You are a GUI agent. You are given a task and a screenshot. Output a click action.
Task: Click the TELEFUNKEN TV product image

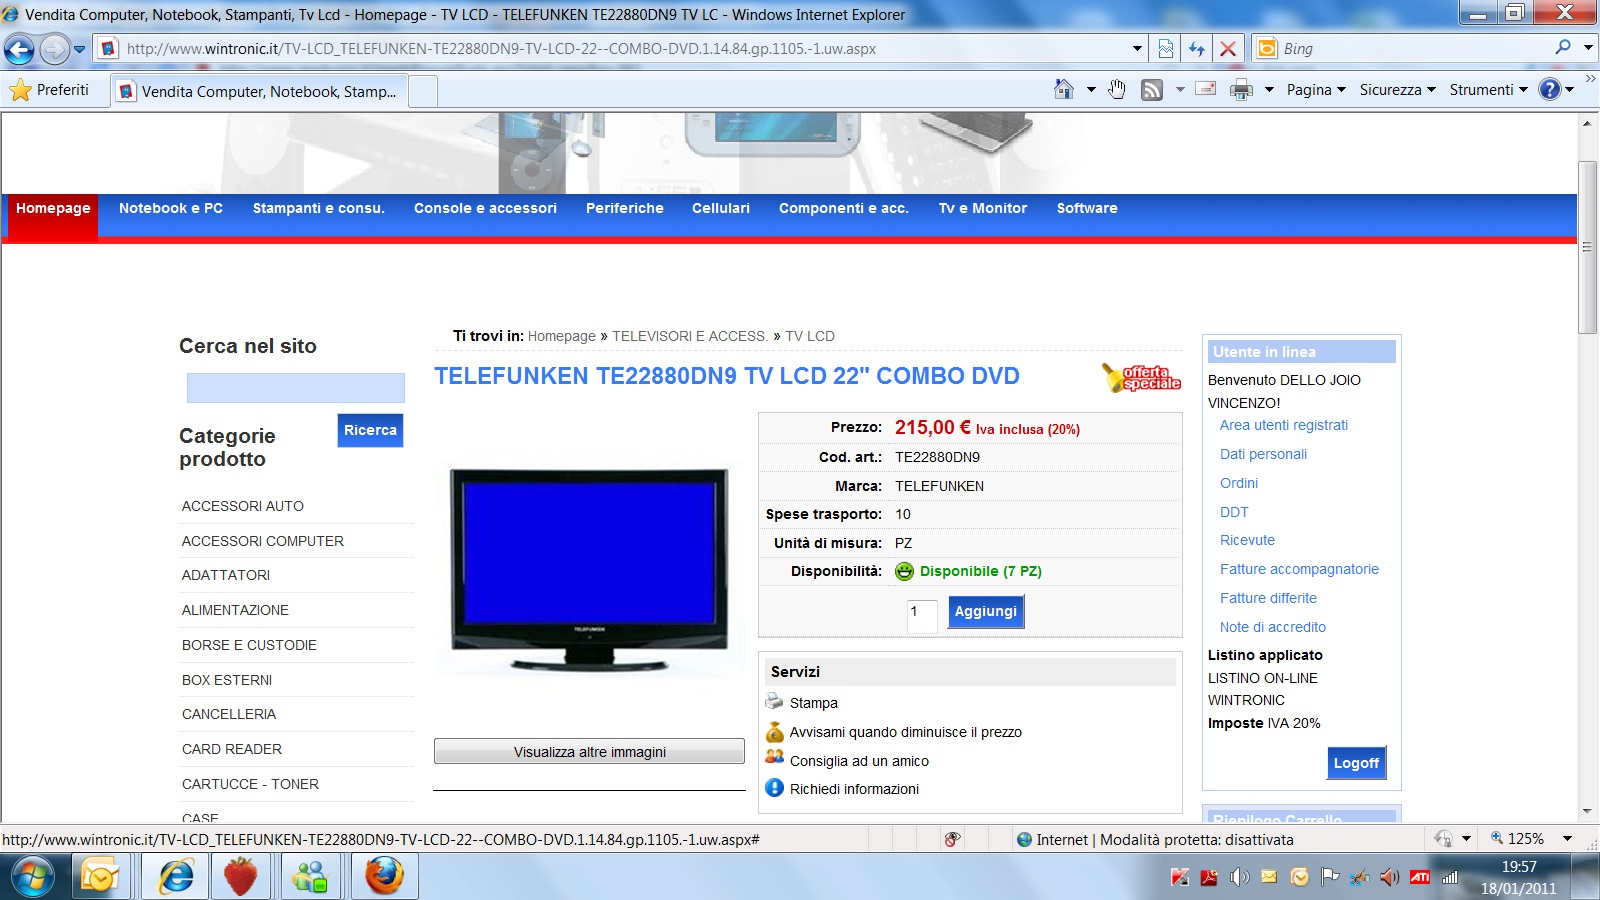589,570
